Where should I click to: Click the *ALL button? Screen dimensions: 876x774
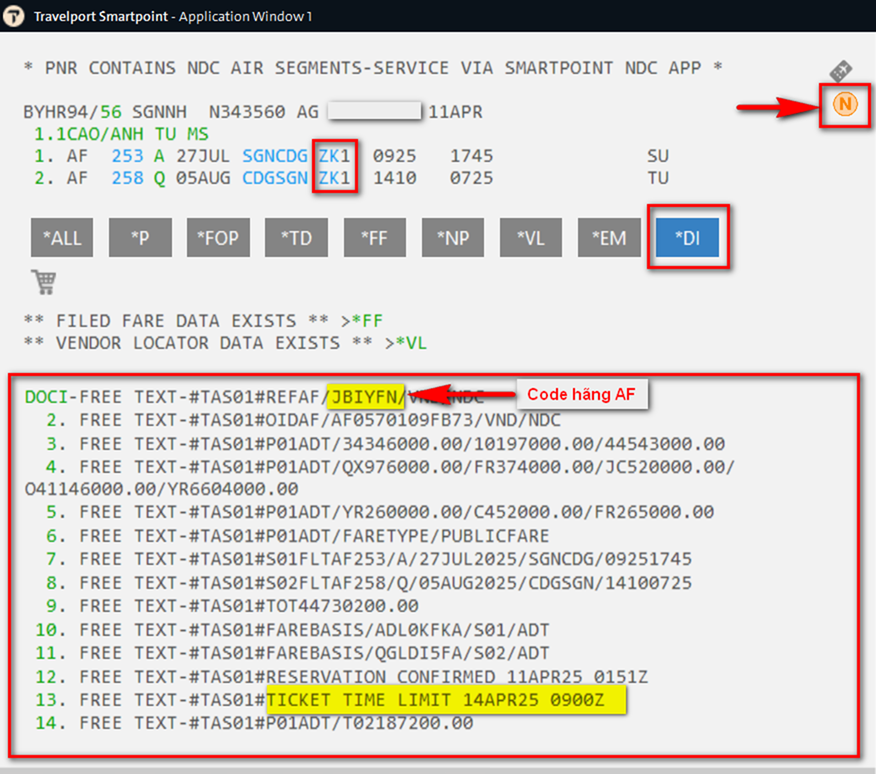tap(62, 238)
